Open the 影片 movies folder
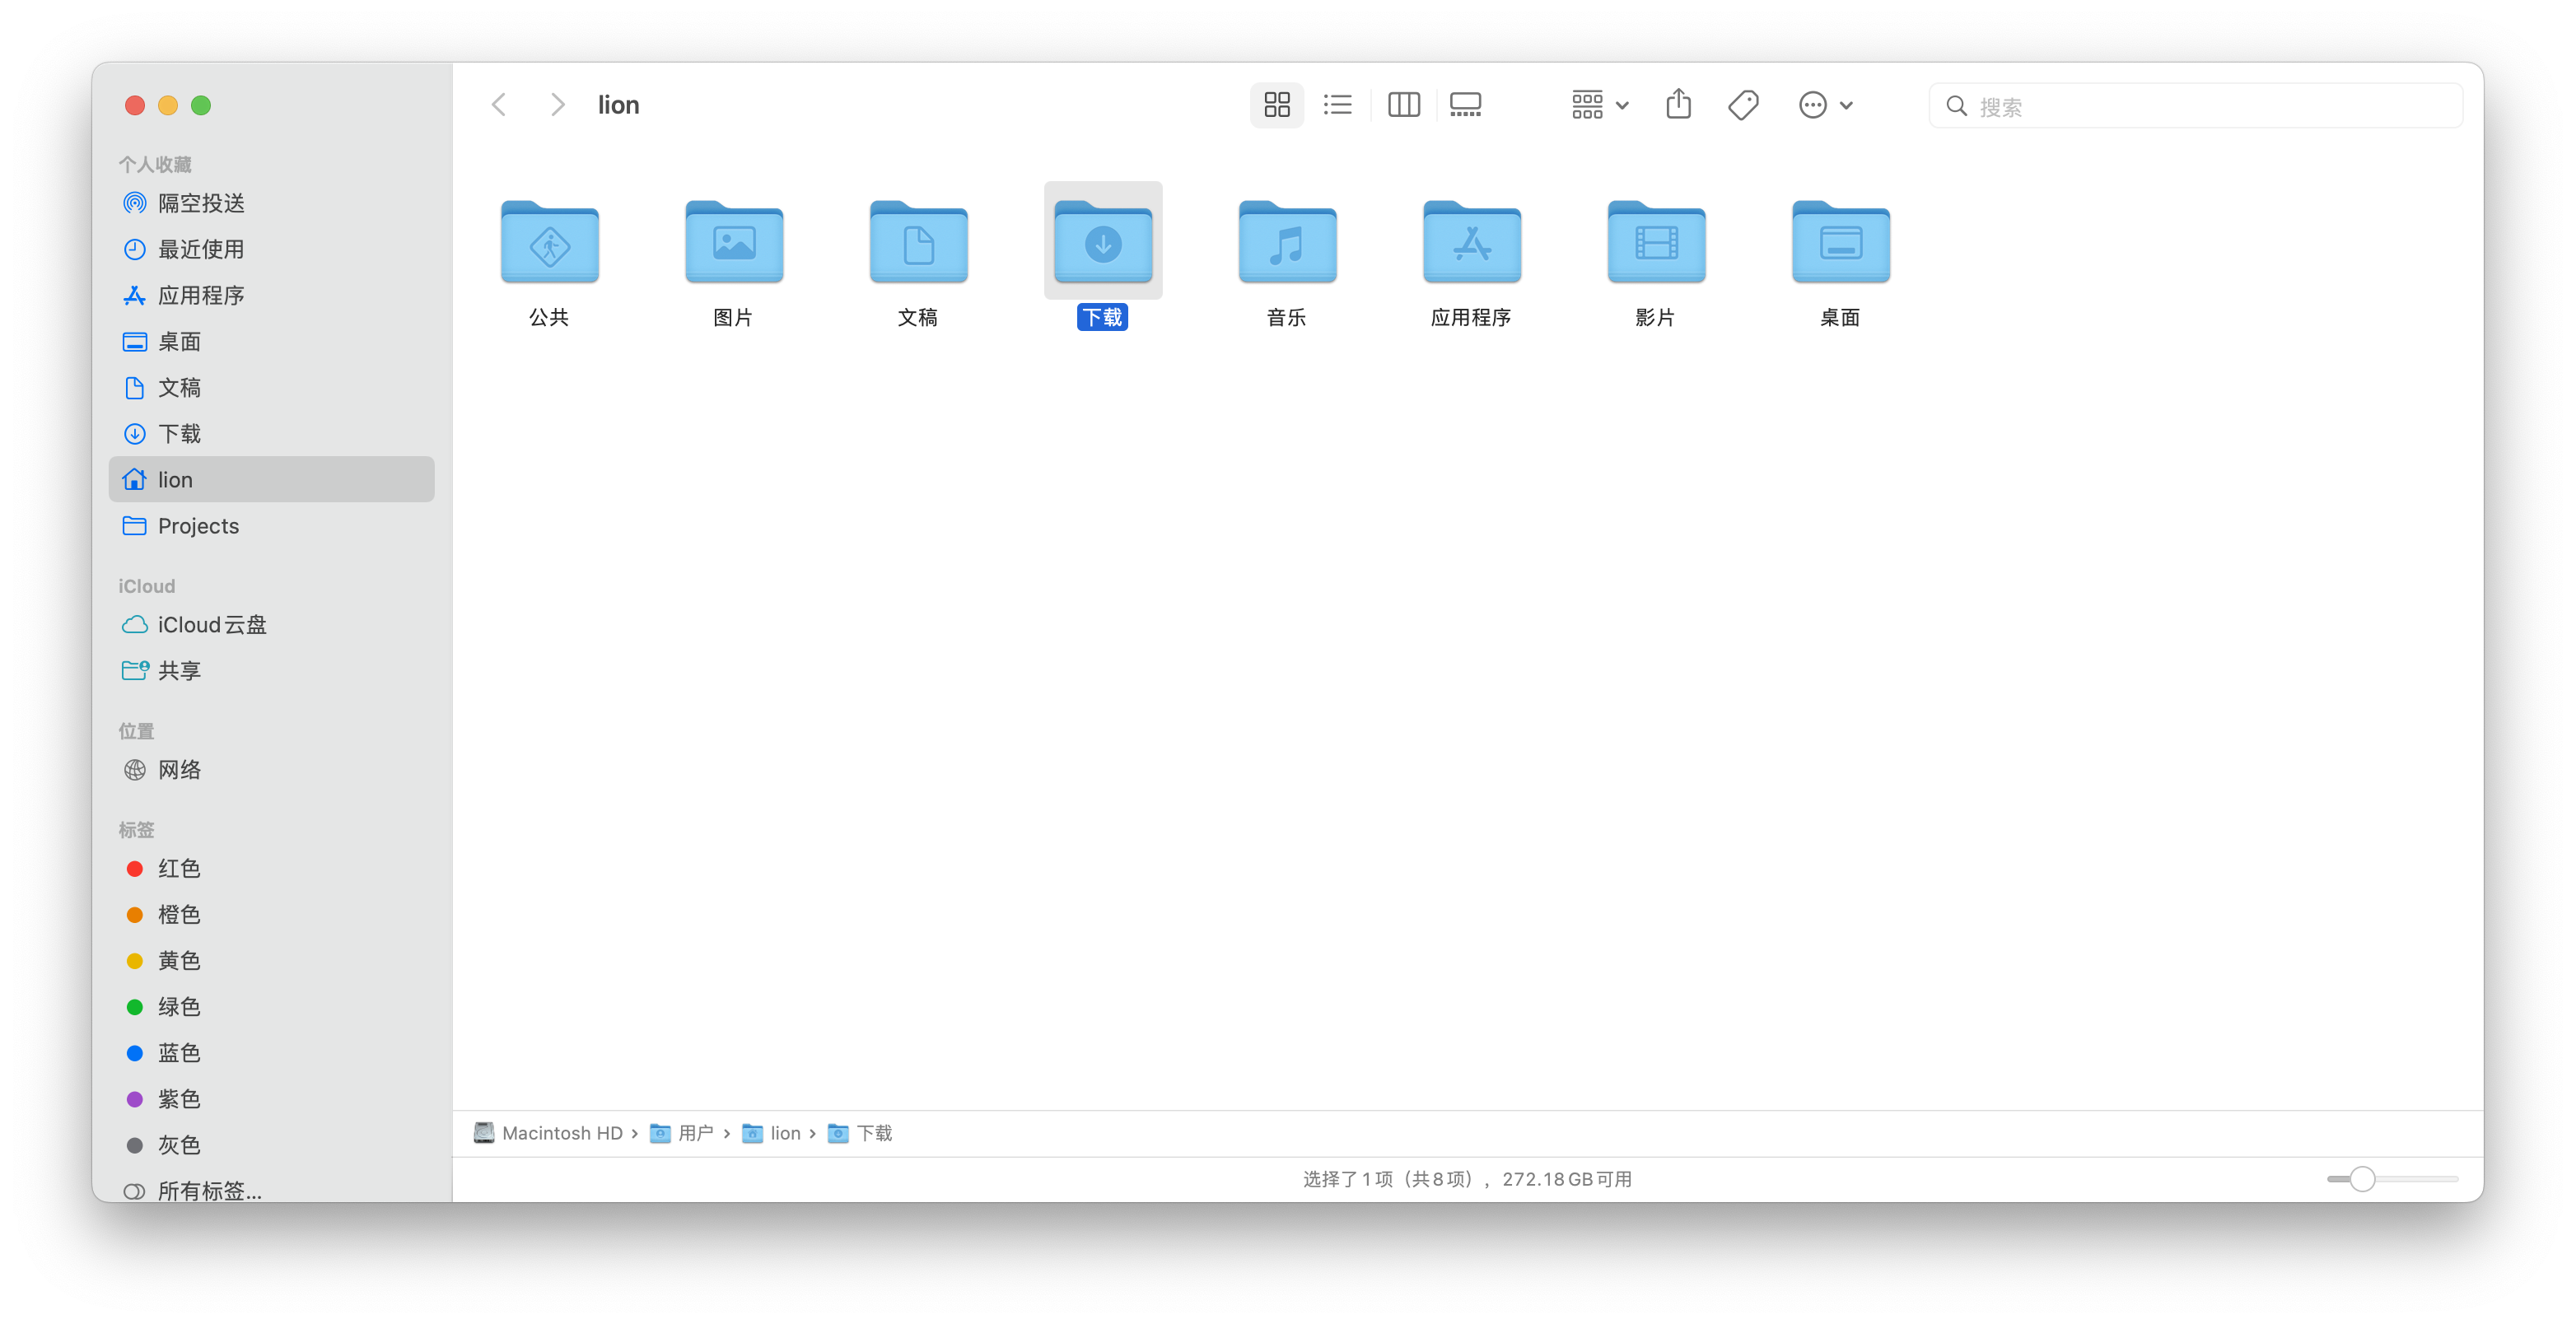The height and width of the screenshot is (1324, 2576). click(x=1656, y=244)
